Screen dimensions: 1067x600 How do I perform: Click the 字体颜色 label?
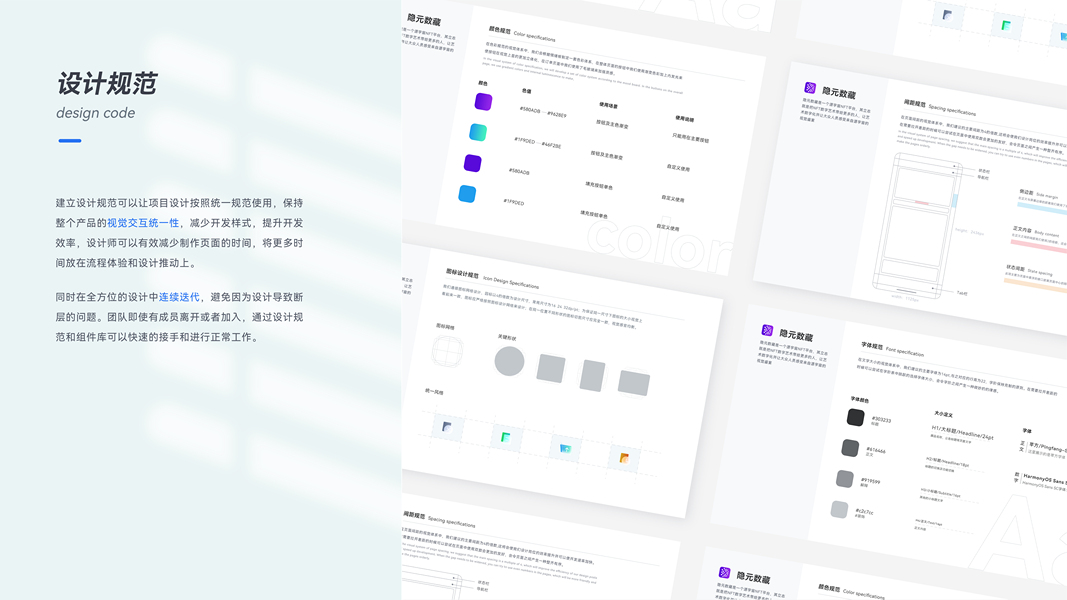pyautogui.click(x=859, y=399)
